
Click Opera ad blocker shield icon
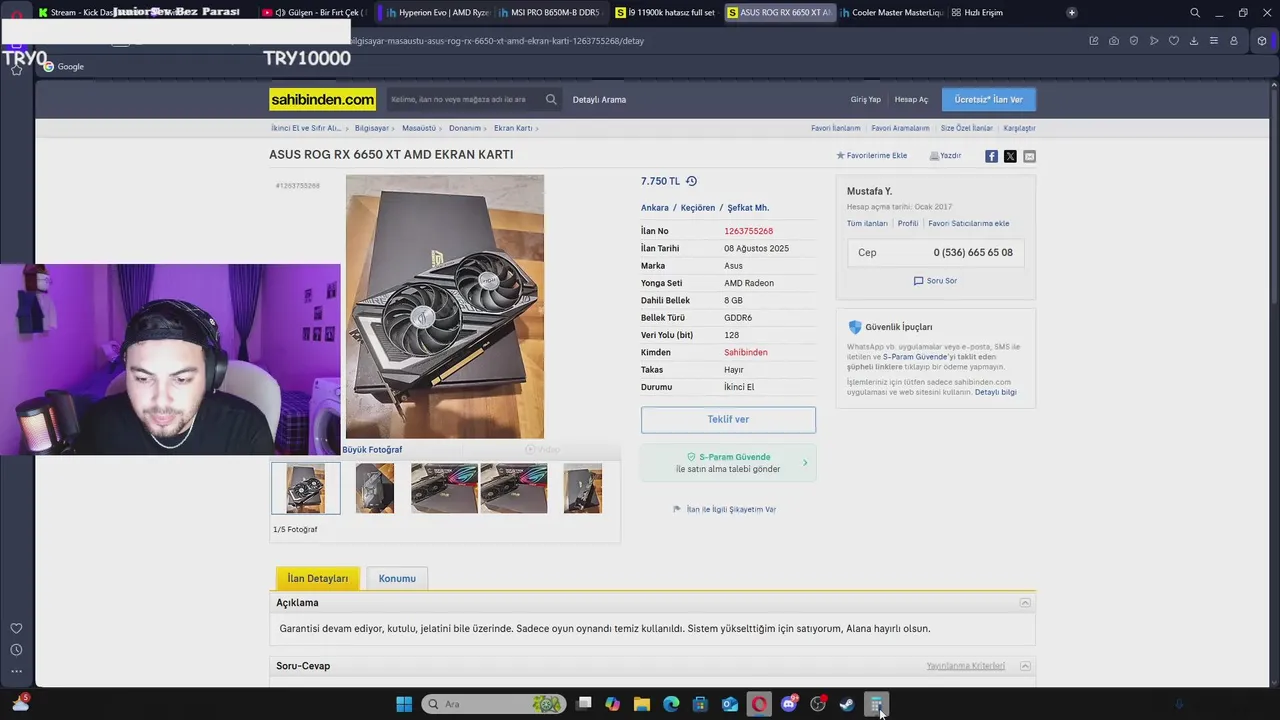[1134, 41]
